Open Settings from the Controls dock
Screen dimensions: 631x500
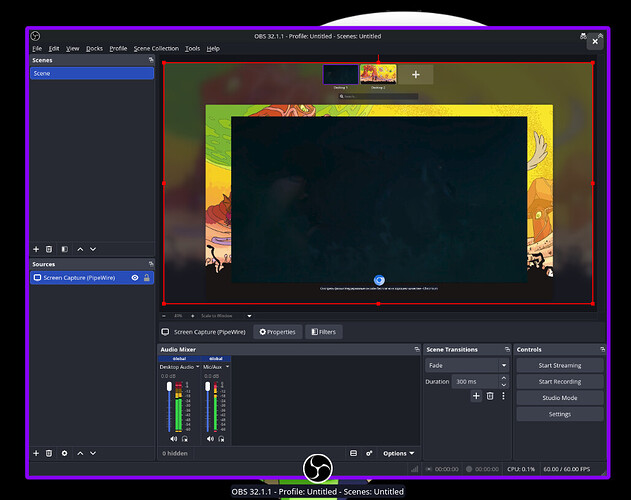560,414
